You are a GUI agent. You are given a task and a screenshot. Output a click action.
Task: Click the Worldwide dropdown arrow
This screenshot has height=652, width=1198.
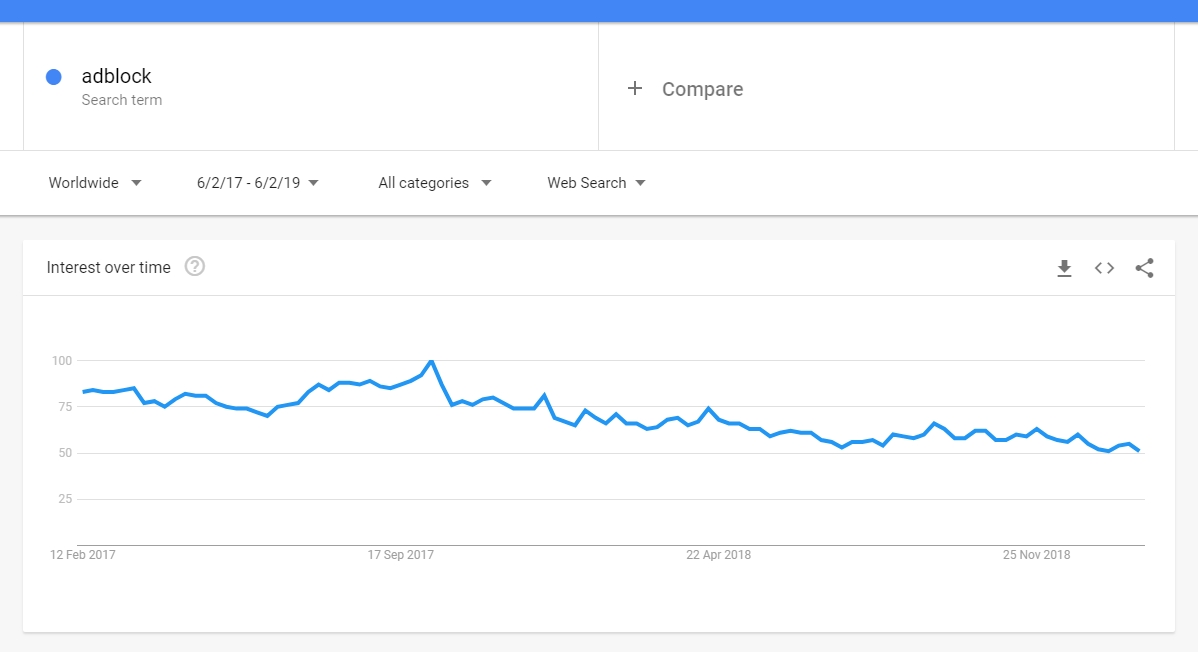[x=136, y=183]
